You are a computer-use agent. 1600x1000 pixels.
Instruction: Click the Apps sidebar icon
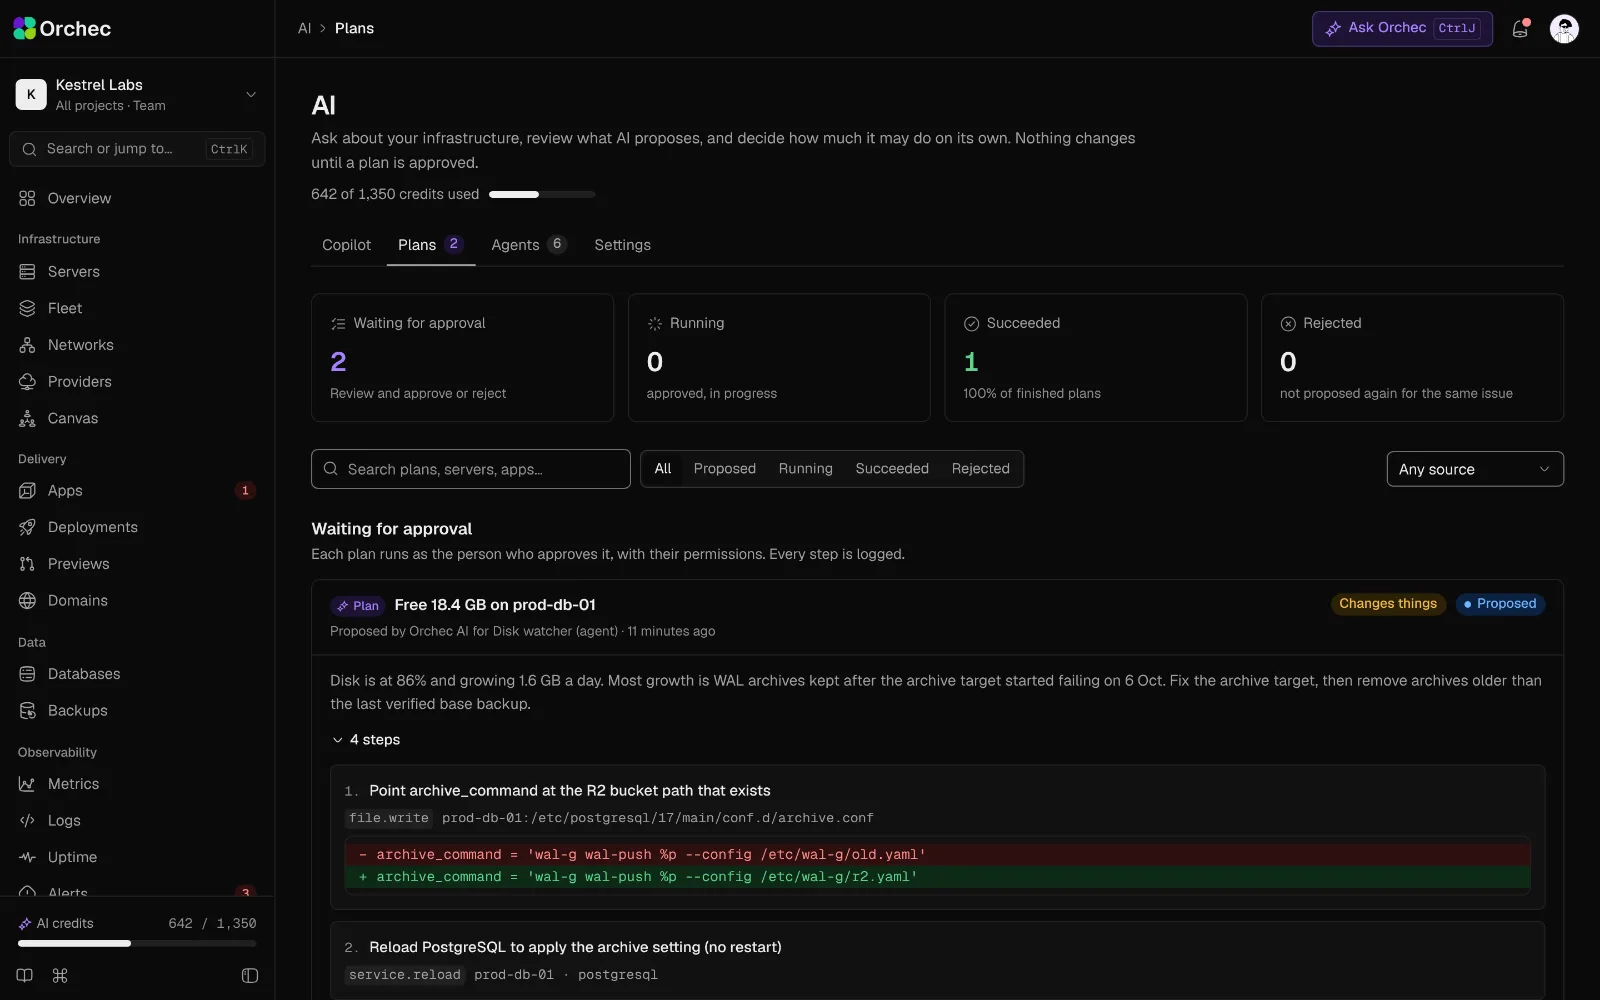[27, 491]
